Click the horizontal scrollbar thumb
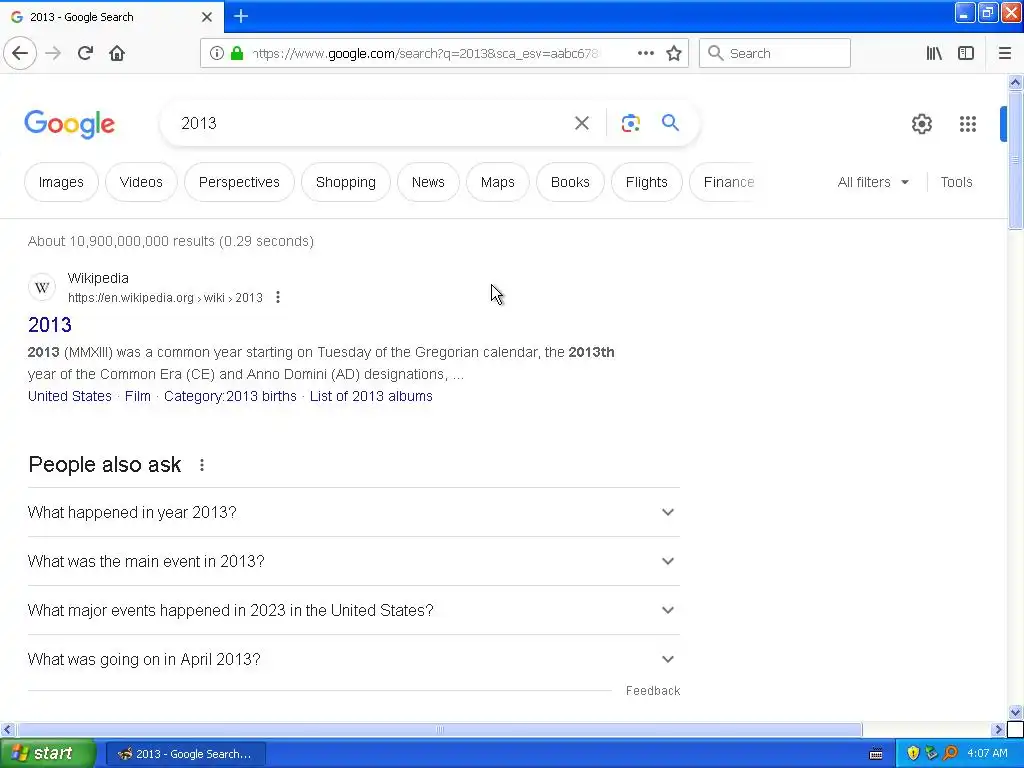 [x=440, y=729]
